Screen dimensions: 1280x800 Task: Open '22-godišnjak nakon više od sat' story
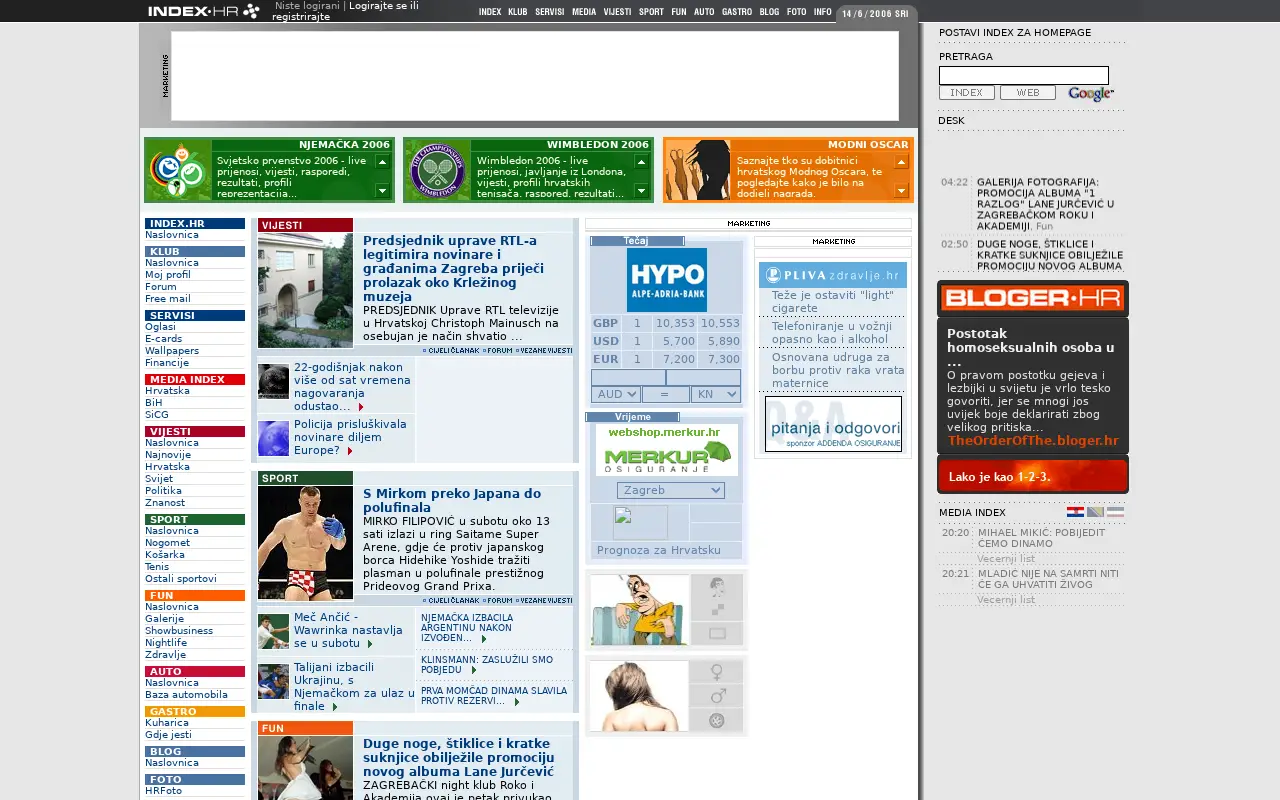[352, 387]
